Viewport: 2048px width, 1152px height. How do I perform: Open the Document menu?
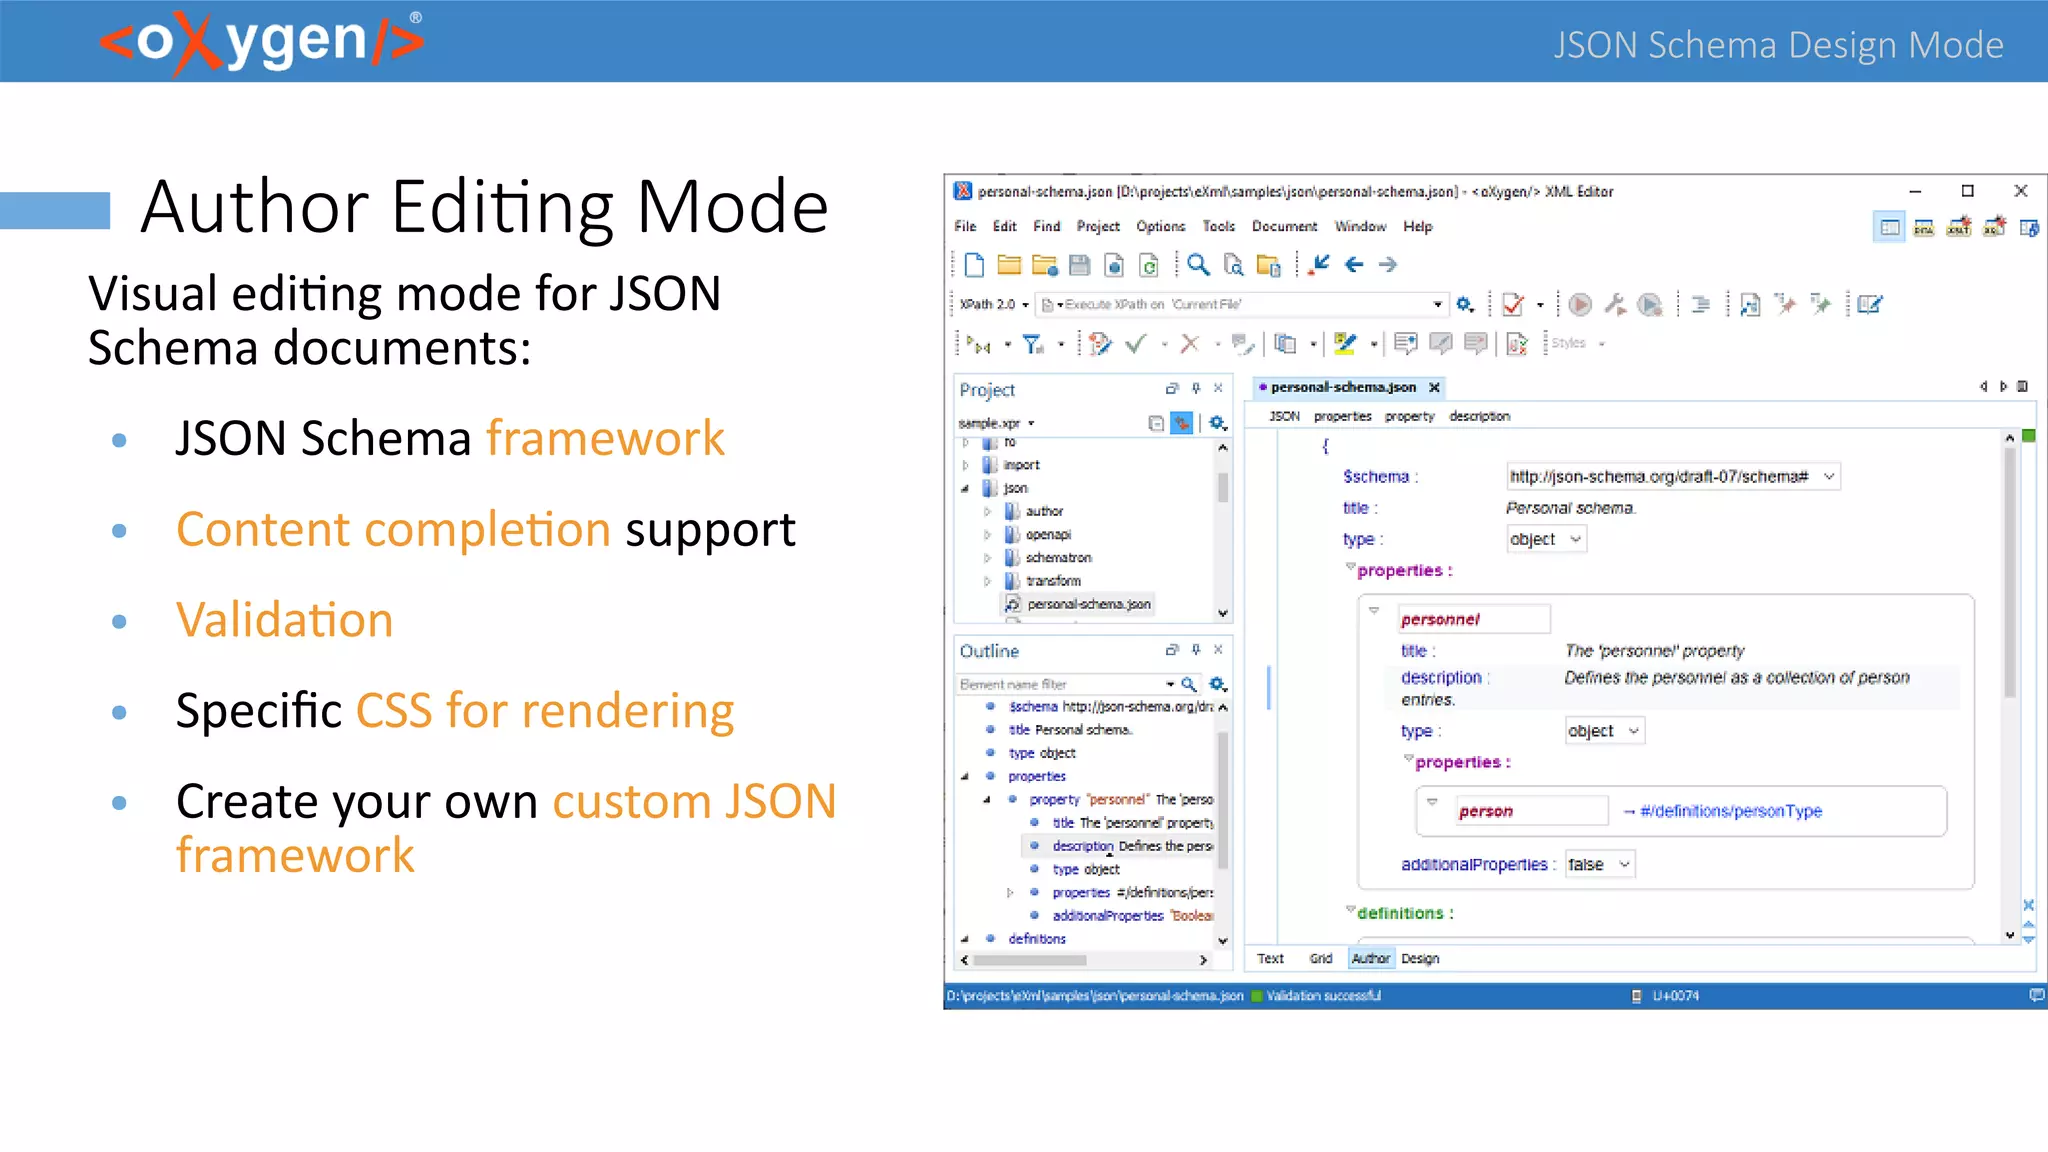click(x=1284, y=226)
